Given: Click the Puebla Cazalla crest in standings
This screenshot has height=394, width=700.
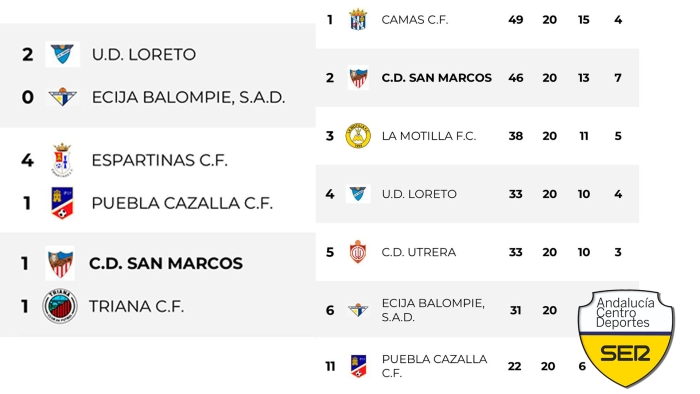Looking at the screenshot, I should point(358,366).
